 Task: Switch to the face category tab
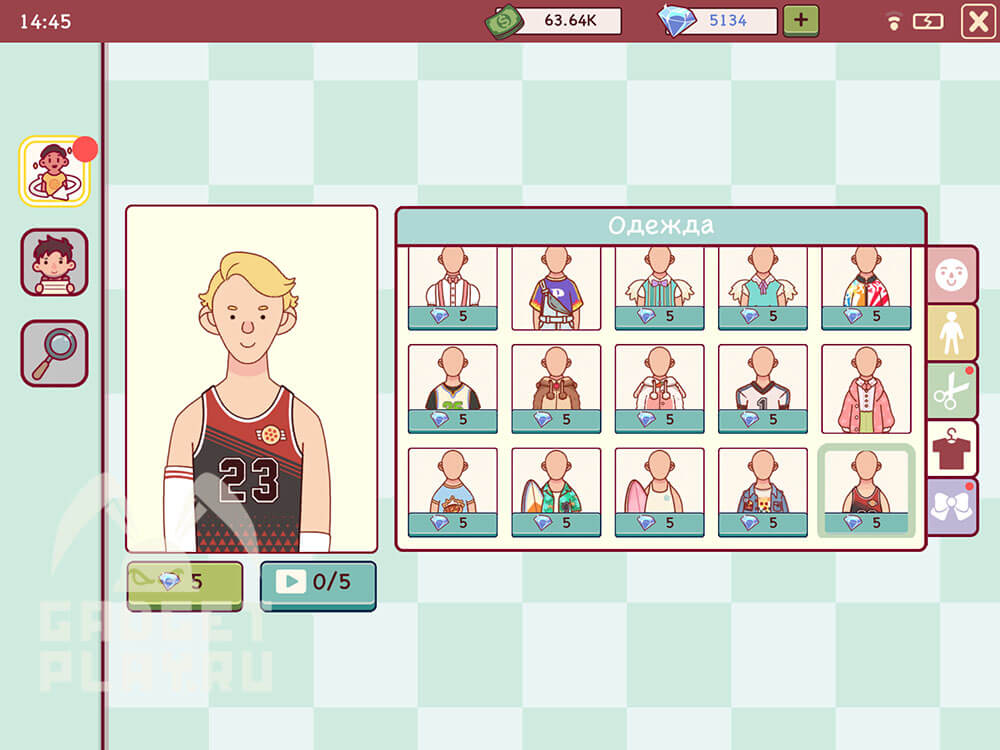point(951,275)
